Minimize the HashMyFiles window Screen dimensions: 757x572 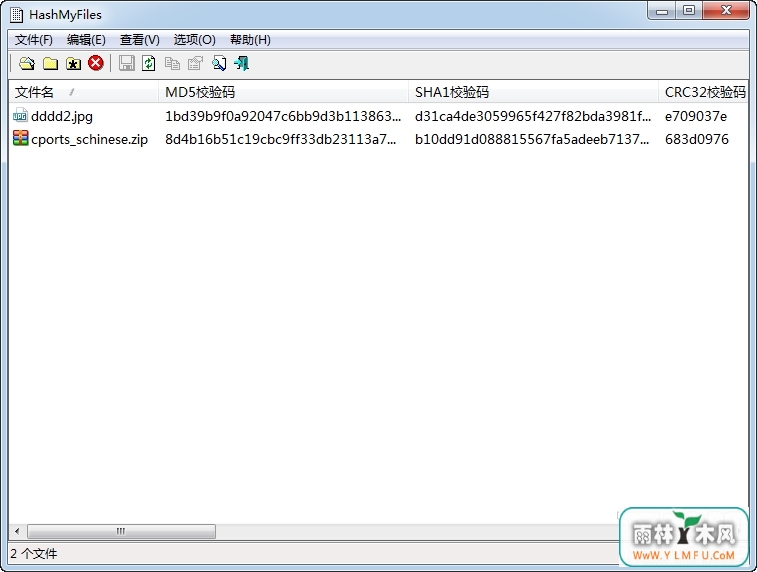662,11
